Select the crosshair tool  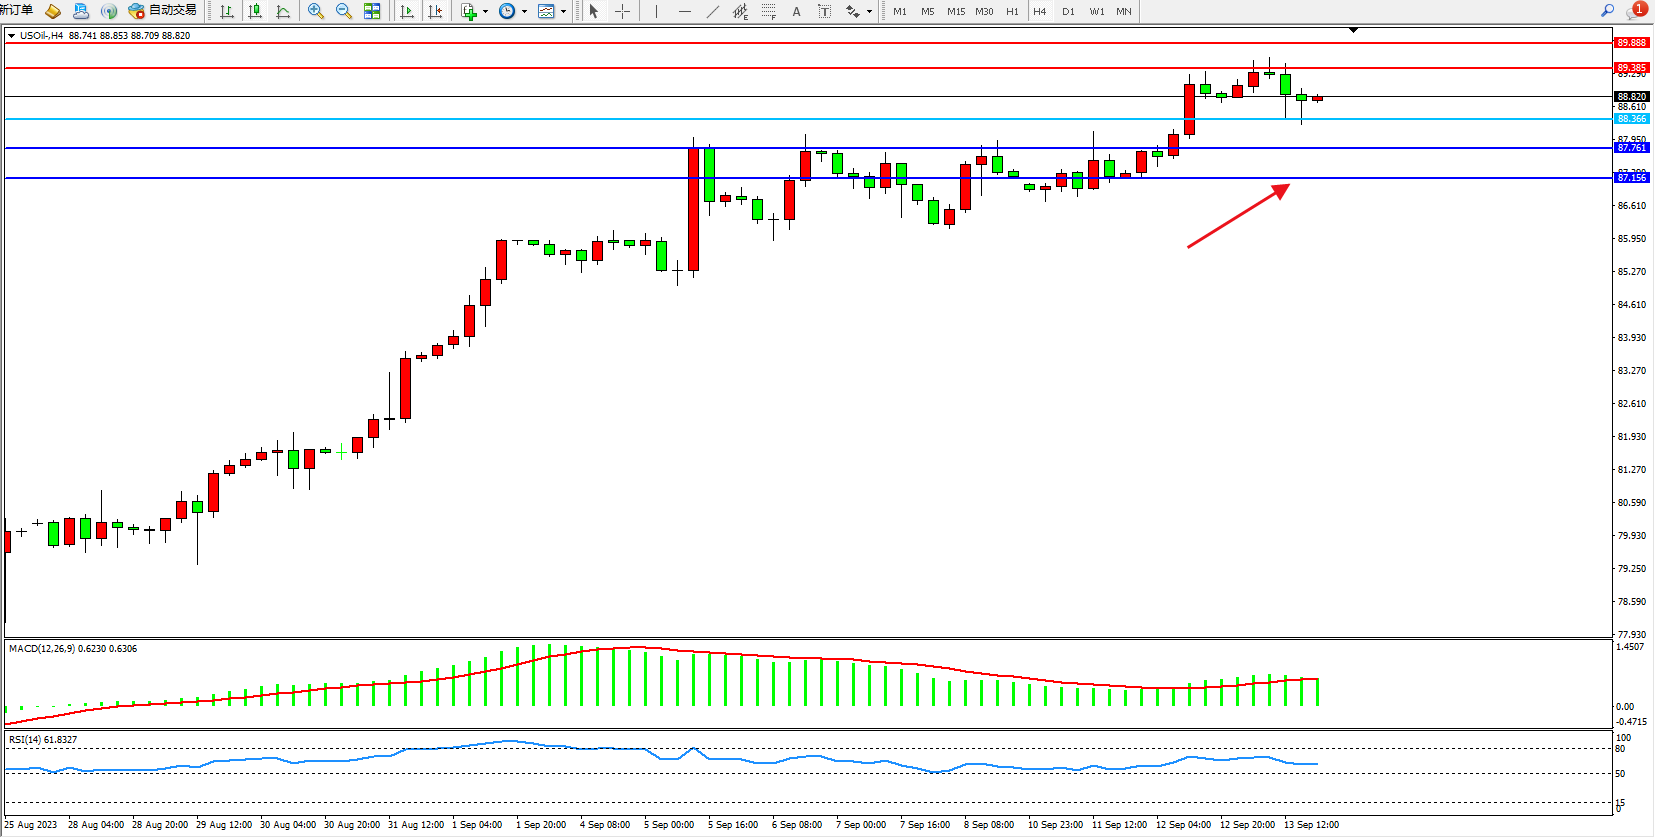[622, 11]
